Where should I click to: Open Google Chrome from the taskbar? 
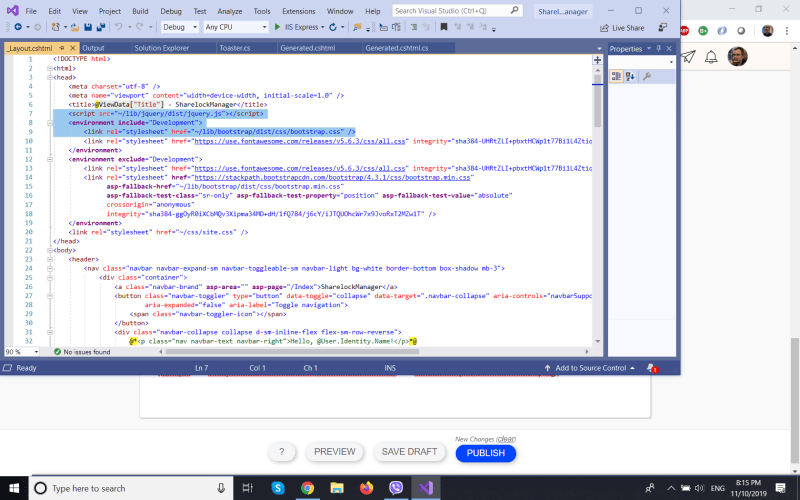point(307,488)
